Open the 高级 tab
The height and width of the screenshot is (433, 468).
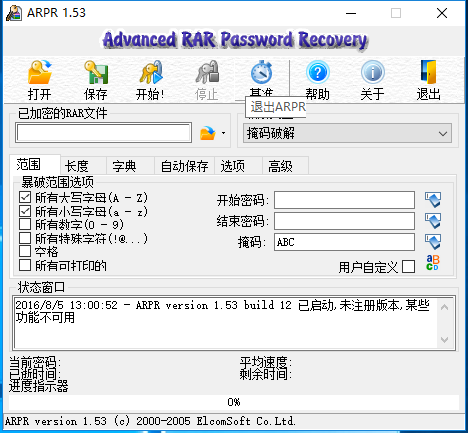click(x=286, y=166)
